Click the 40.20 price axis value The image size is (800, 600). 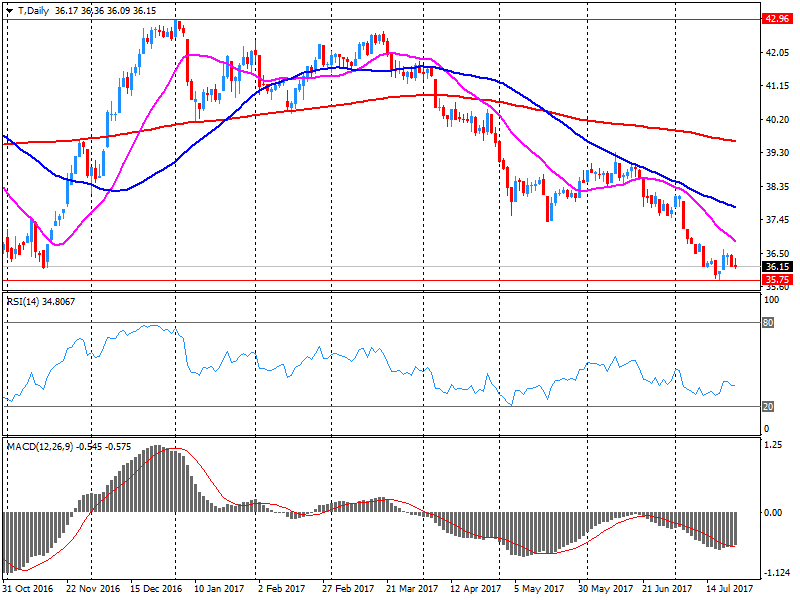pyautogui.click(x=778, y=119)
